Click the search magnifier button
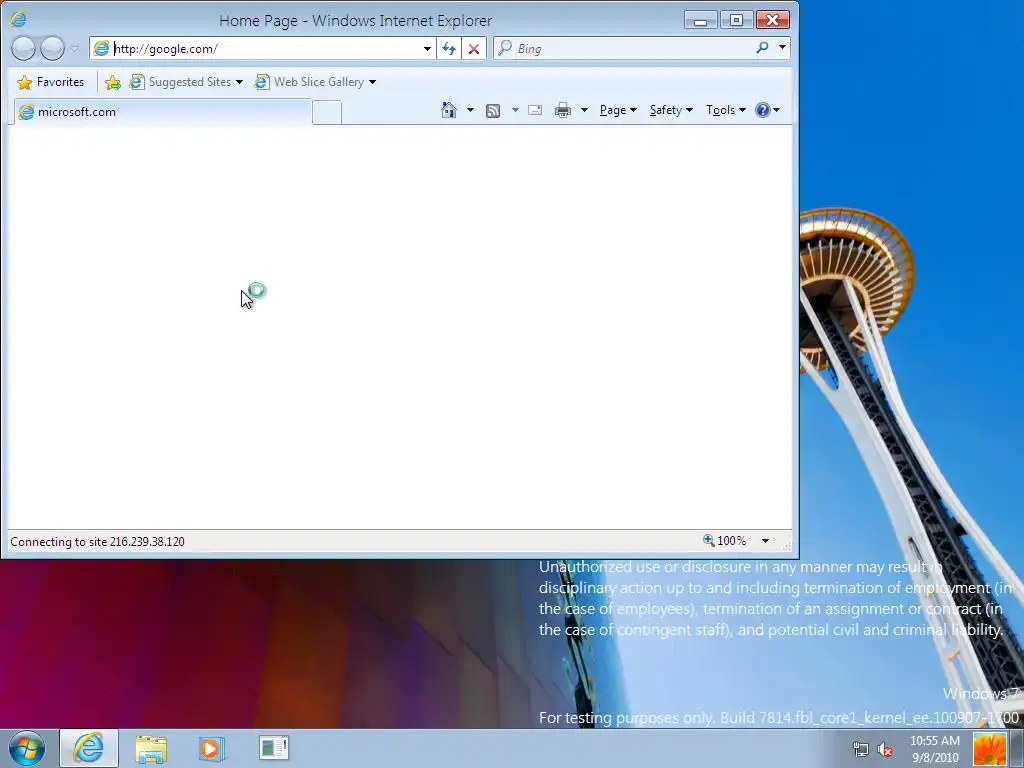The height and width of the screenshot is (768, 1024). tap(762, 48)
